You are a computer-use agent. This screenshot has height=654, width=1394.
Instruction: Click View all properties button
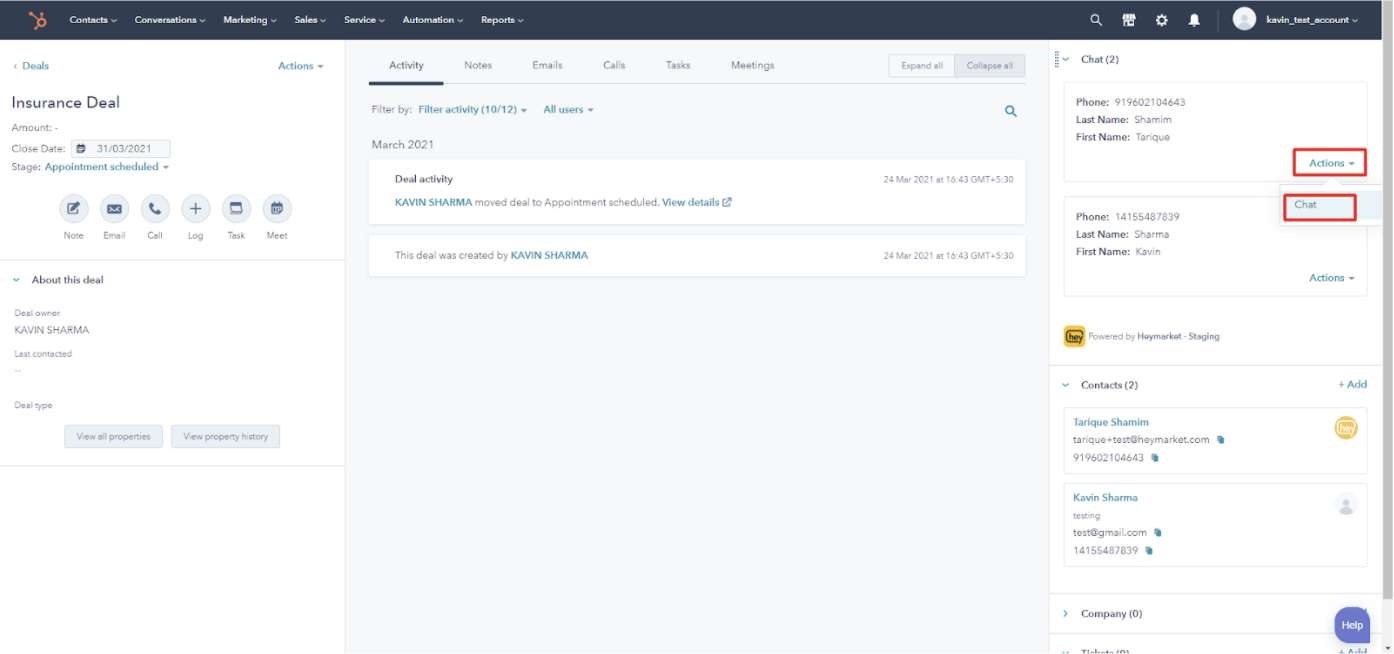(113, 437)
